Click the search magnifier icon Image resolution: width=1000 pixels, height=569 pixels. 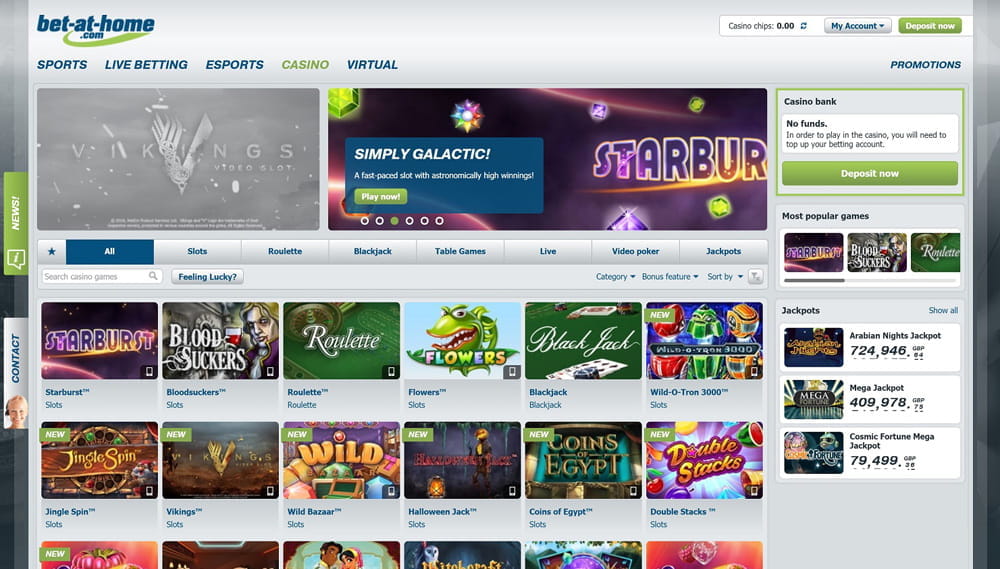(x=153, y=276)
